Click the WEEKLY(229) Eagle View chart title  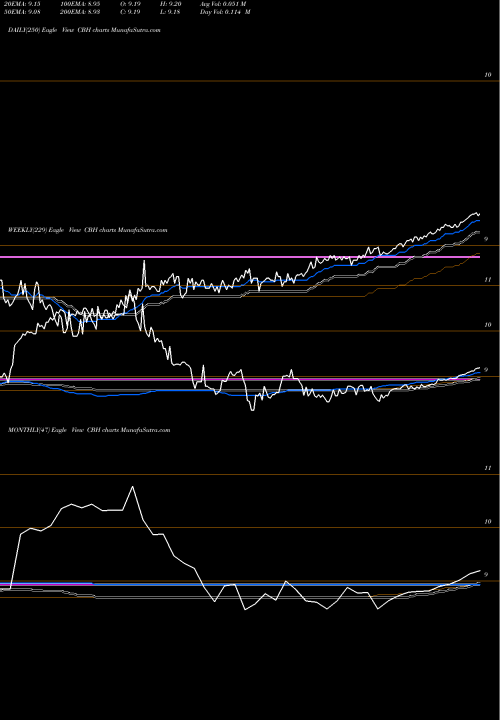pos(88,230)
